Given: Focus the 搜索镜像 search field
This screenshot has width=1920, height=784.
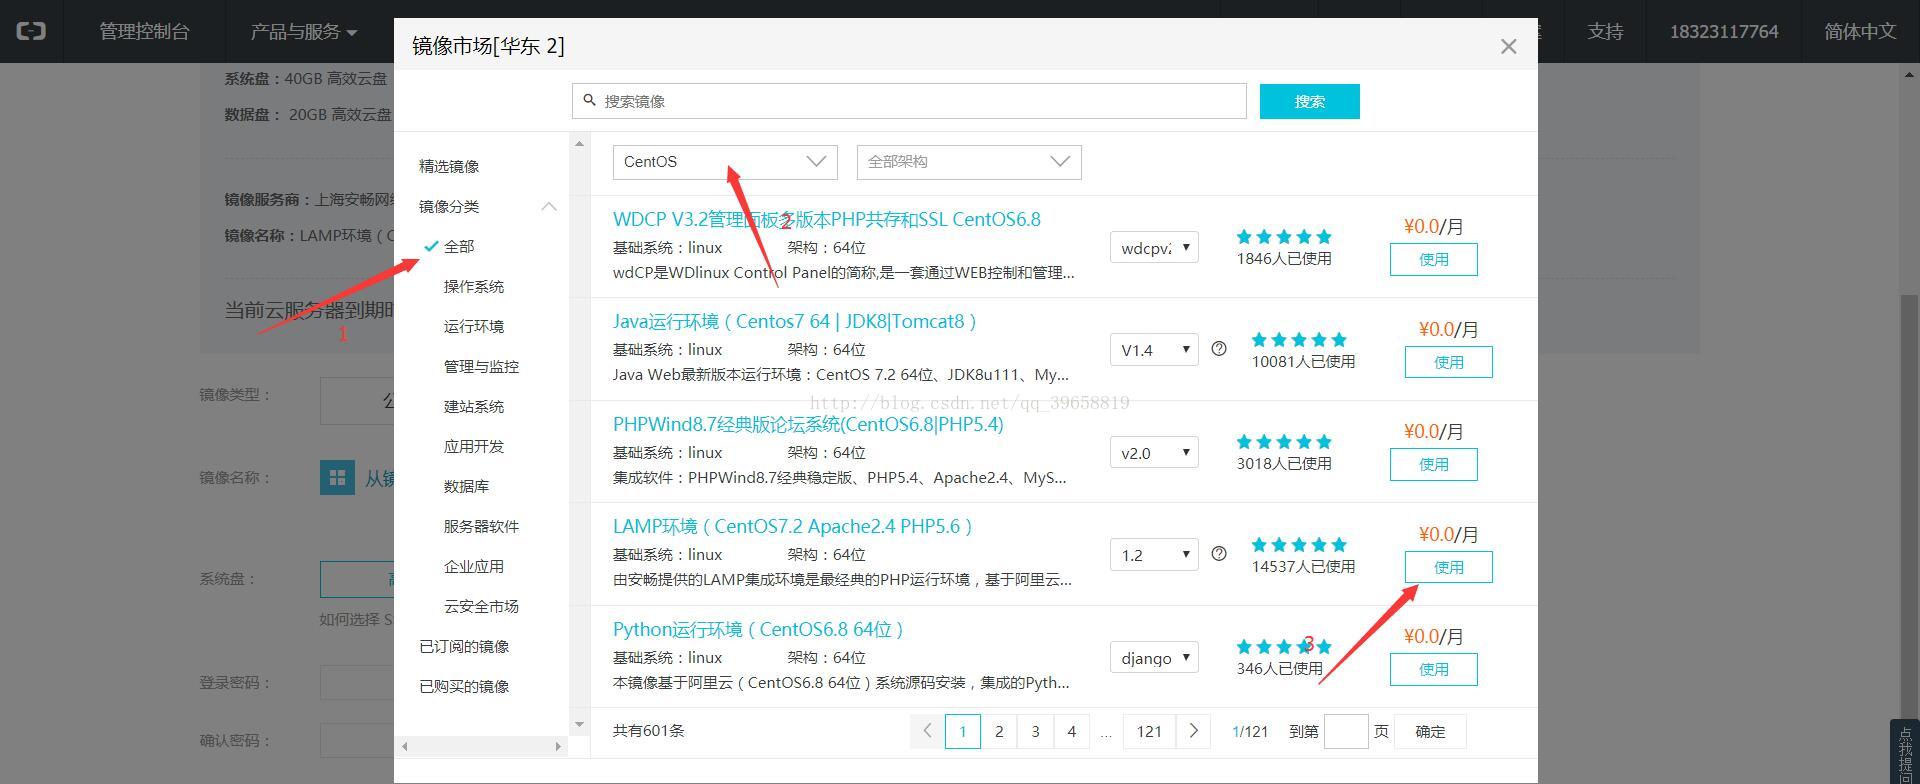Looking at the screenshot, I should coord(909,101).
